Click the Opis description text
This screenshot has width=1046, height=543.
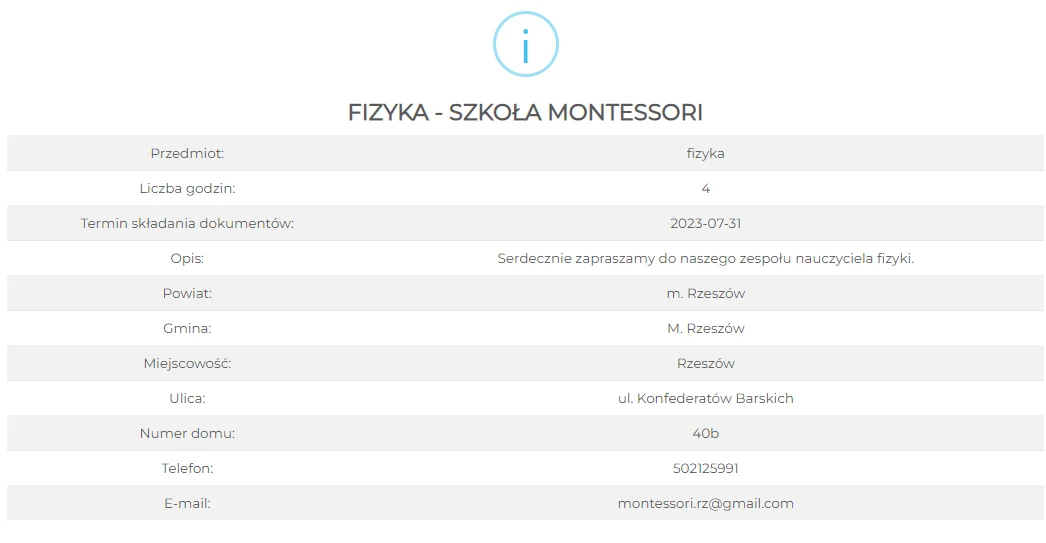coord(705,258)
